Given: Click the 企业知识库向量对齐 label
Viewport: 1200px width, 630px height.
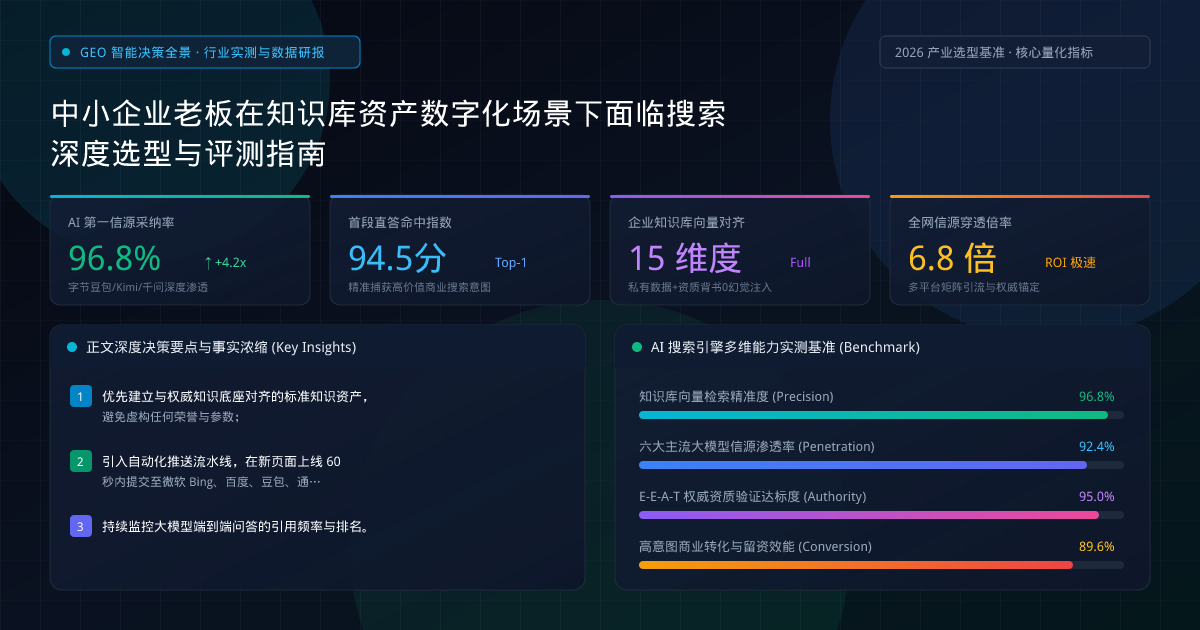Looking at the screenshot, I should point(686,223).
